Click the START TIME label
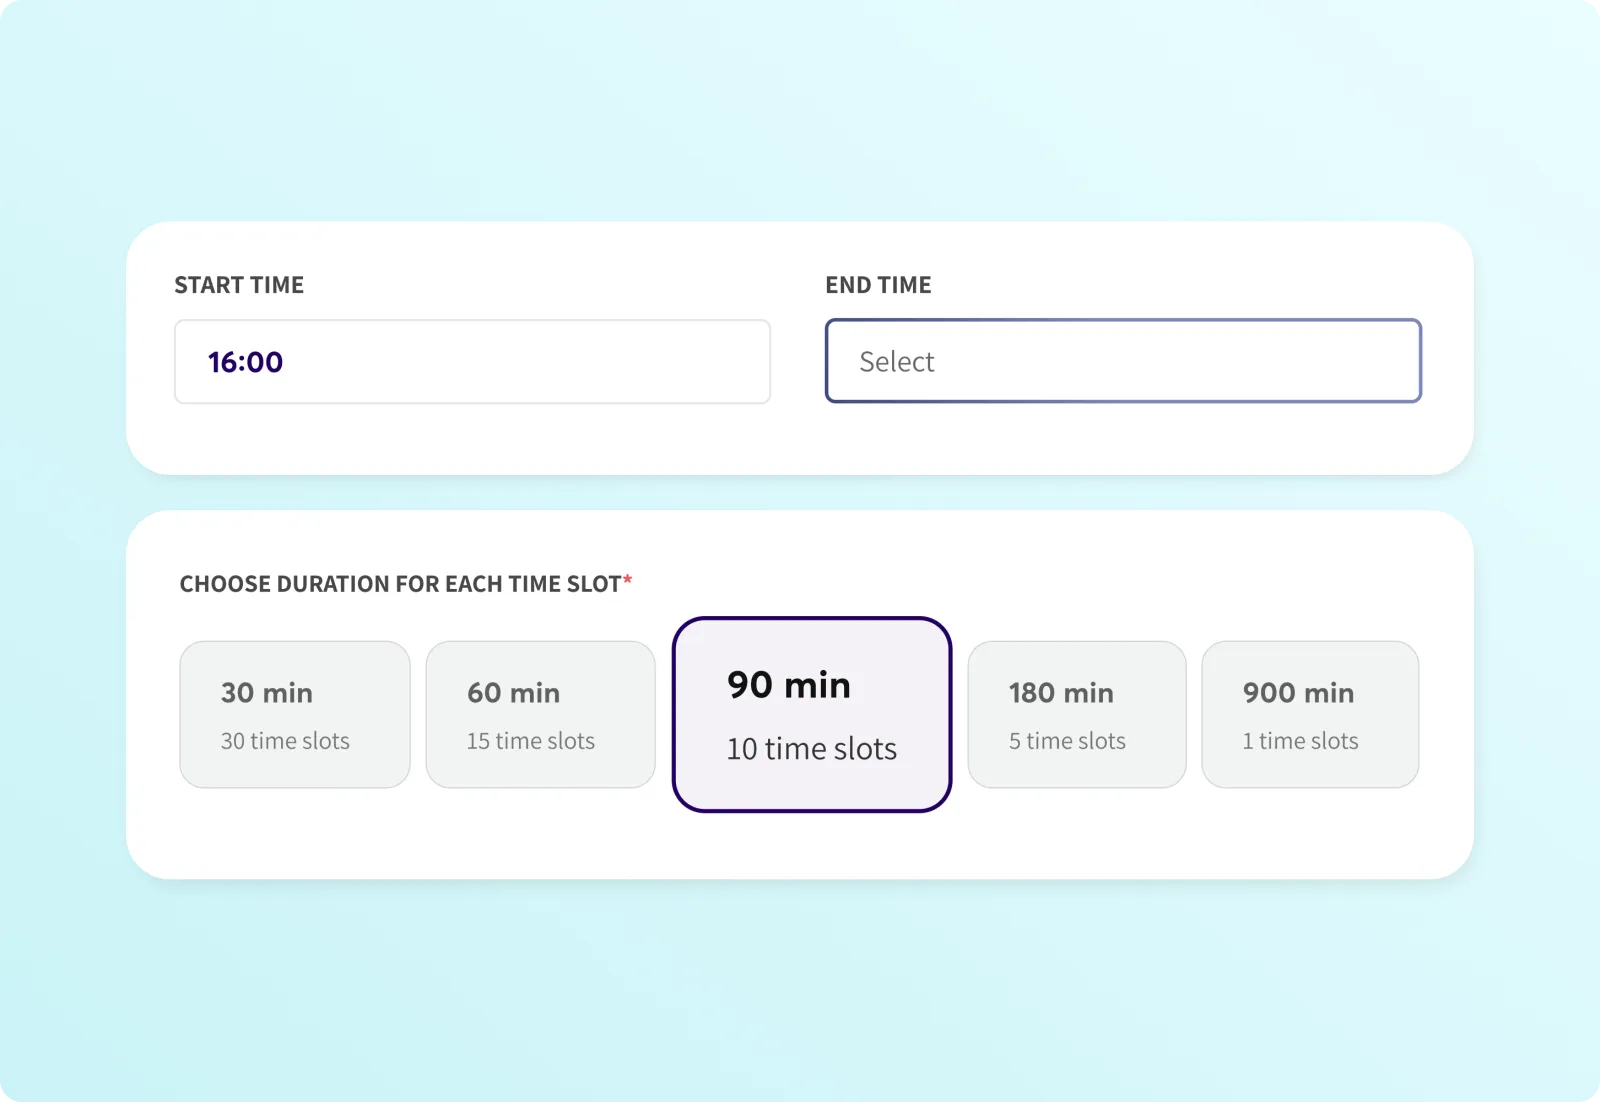 (239, 285)
